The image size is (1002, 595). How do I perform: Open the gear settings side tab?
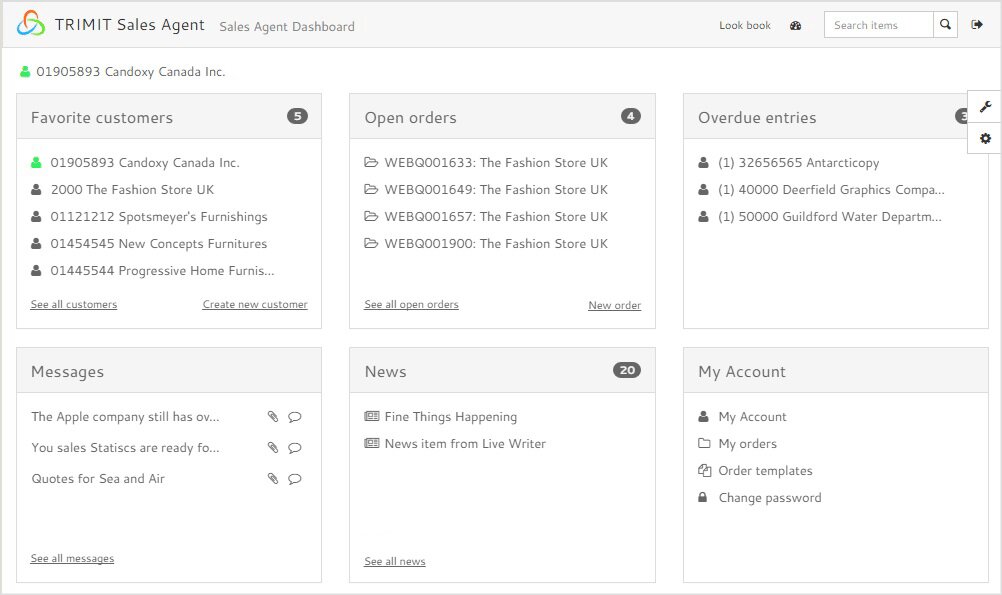(985, 138)
